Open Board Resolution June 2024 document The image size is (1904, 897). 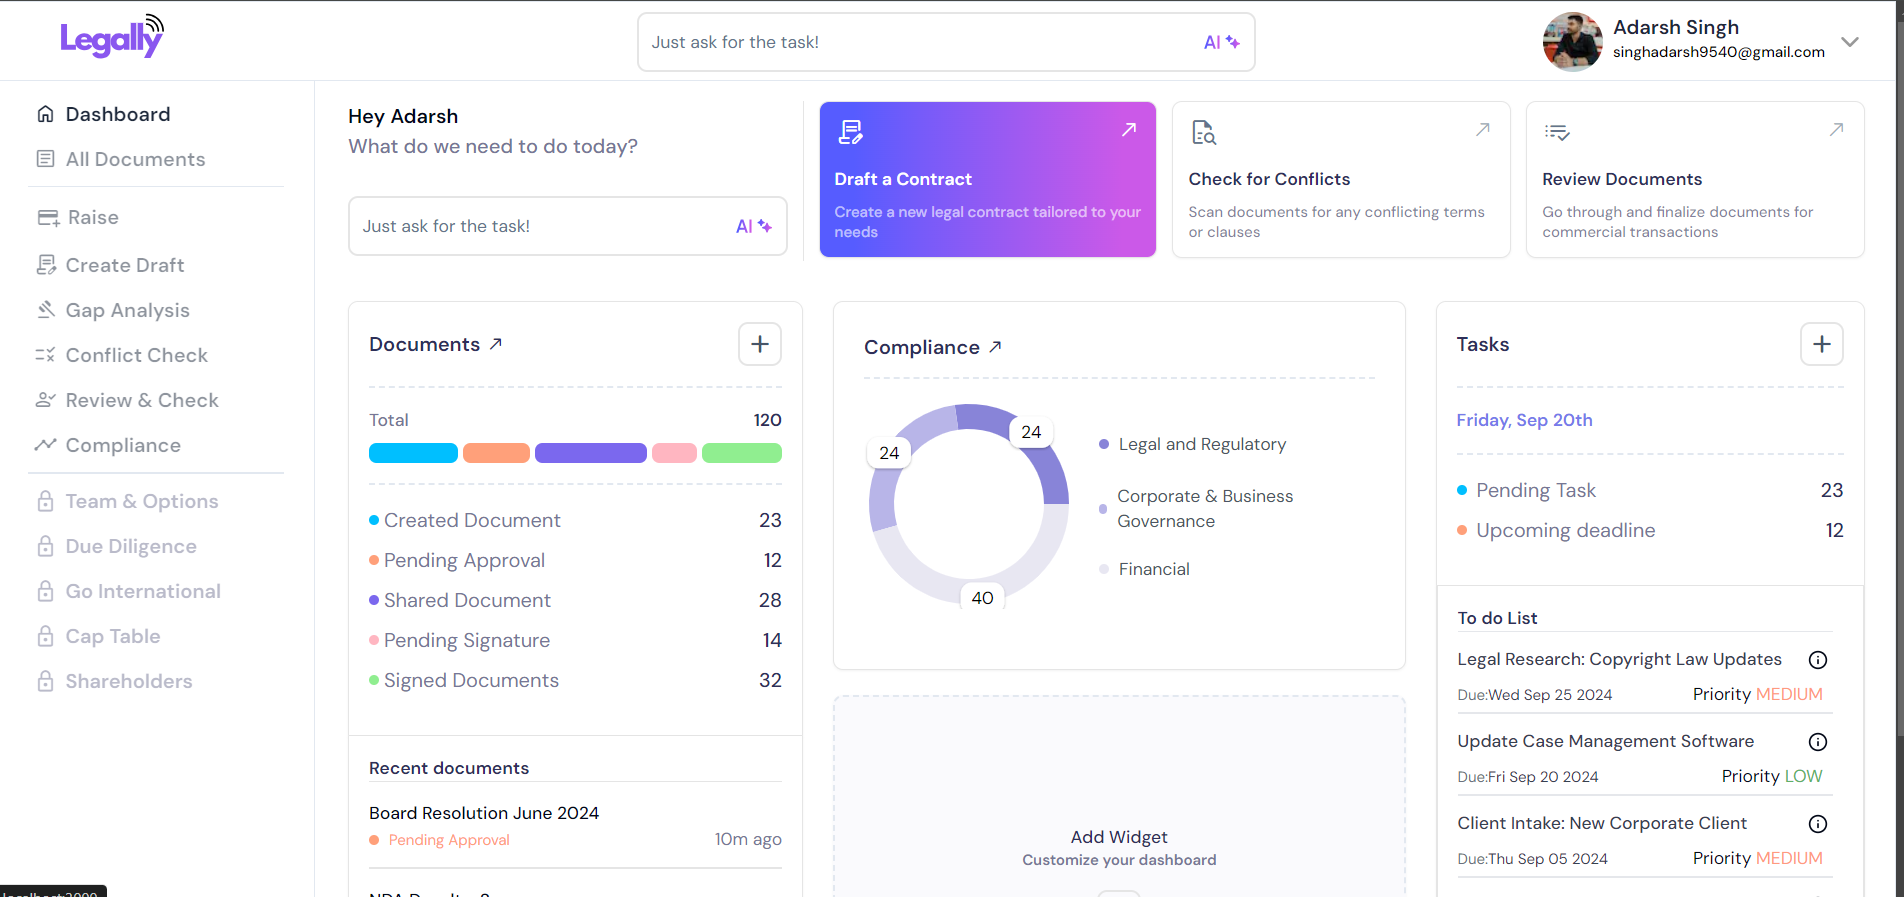[484, 813]
